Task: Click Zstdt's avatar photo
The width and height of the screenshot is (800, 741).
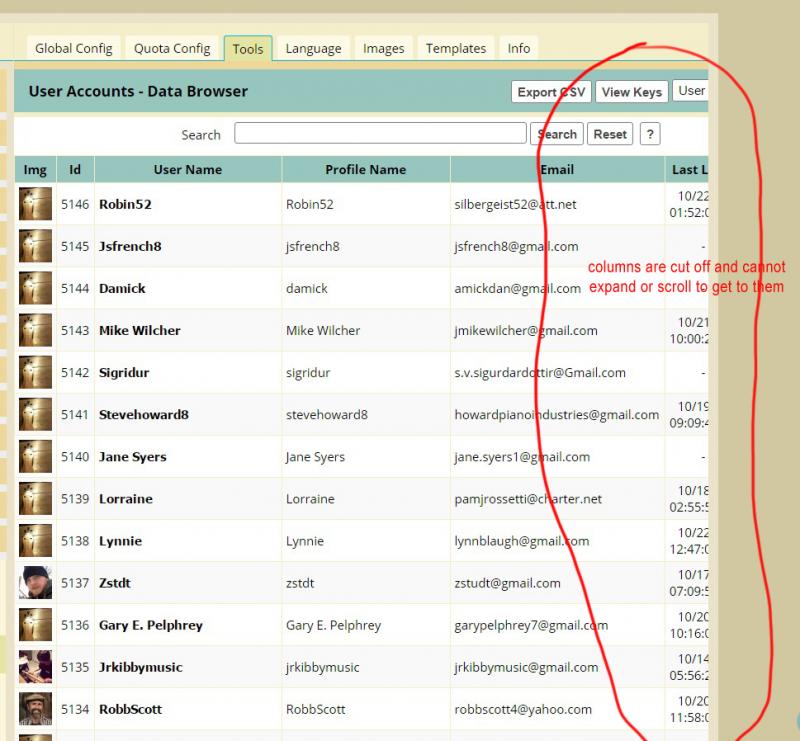Action: 35,583
